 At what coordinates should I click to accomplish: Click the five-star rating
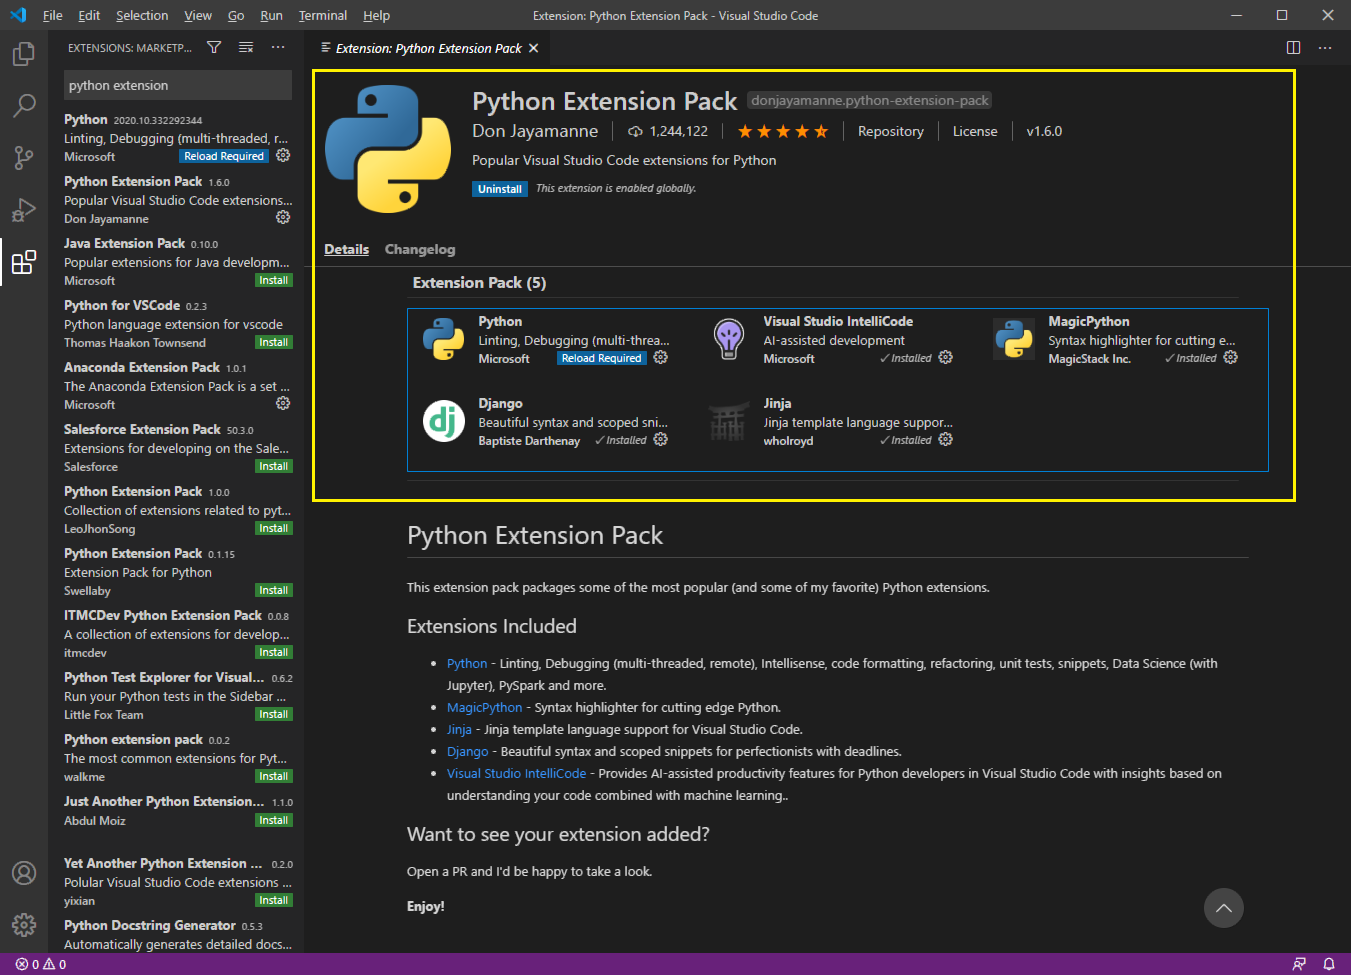point(783,131)
